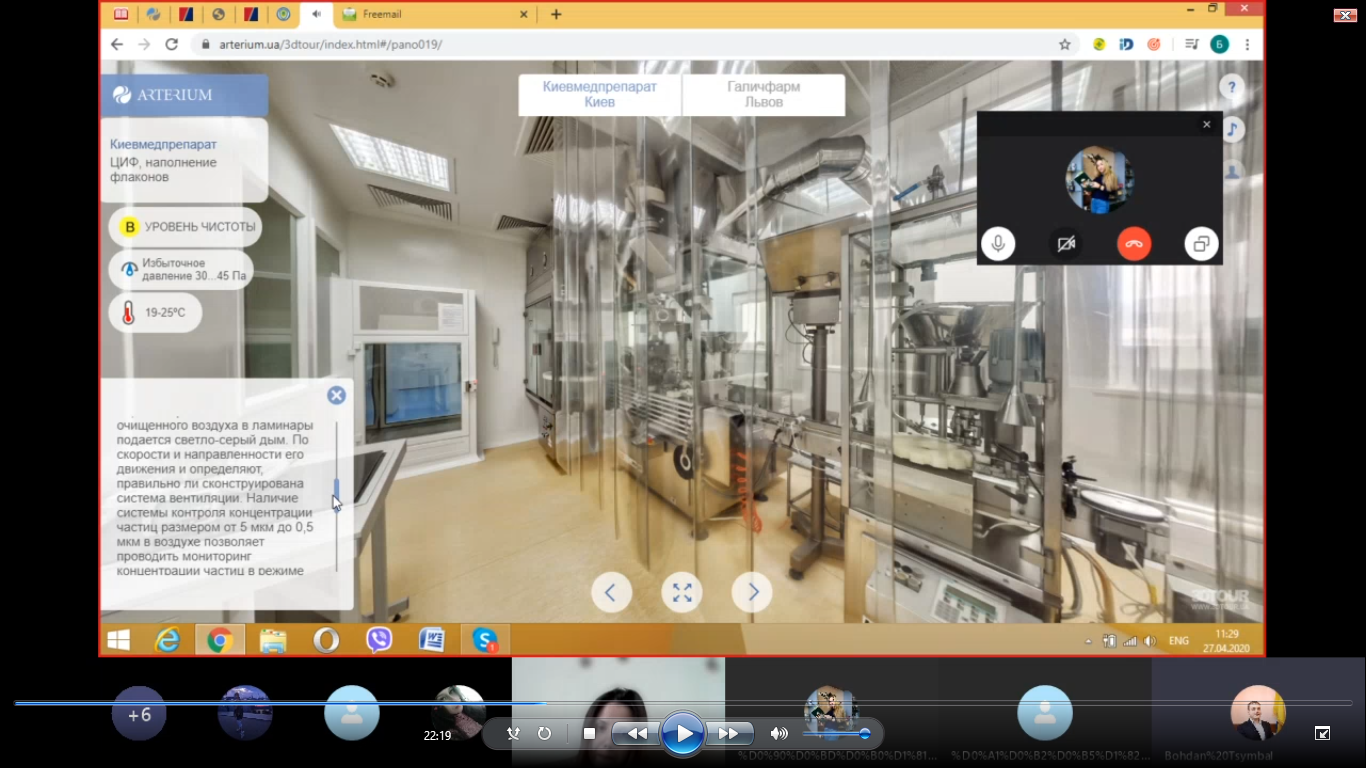The width and height of the screenshot is (1366, 768).
Task: Open Internet Explorer from taskbar
Action: (168, 640)
